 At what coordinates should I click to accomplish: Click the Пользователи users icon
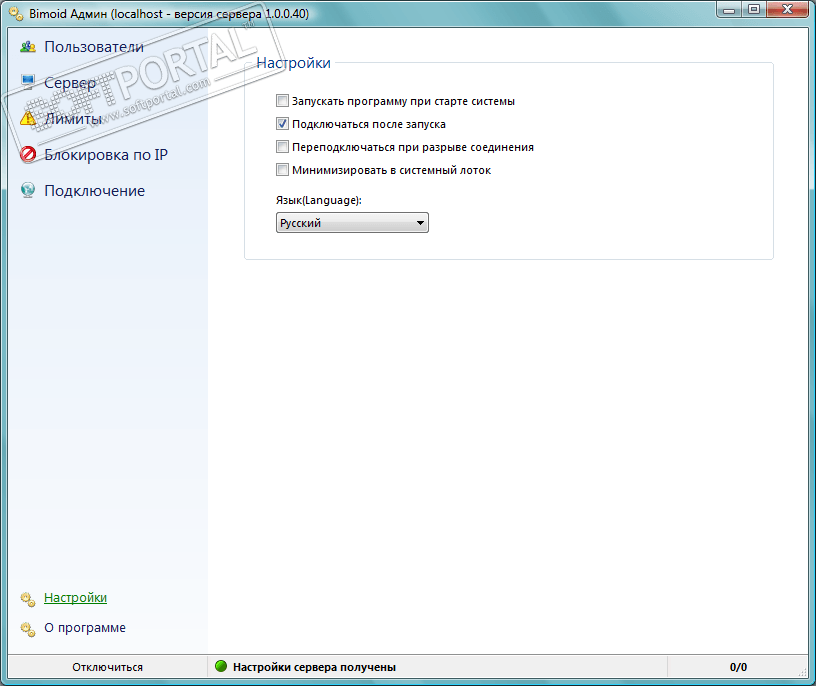[28, 47]
